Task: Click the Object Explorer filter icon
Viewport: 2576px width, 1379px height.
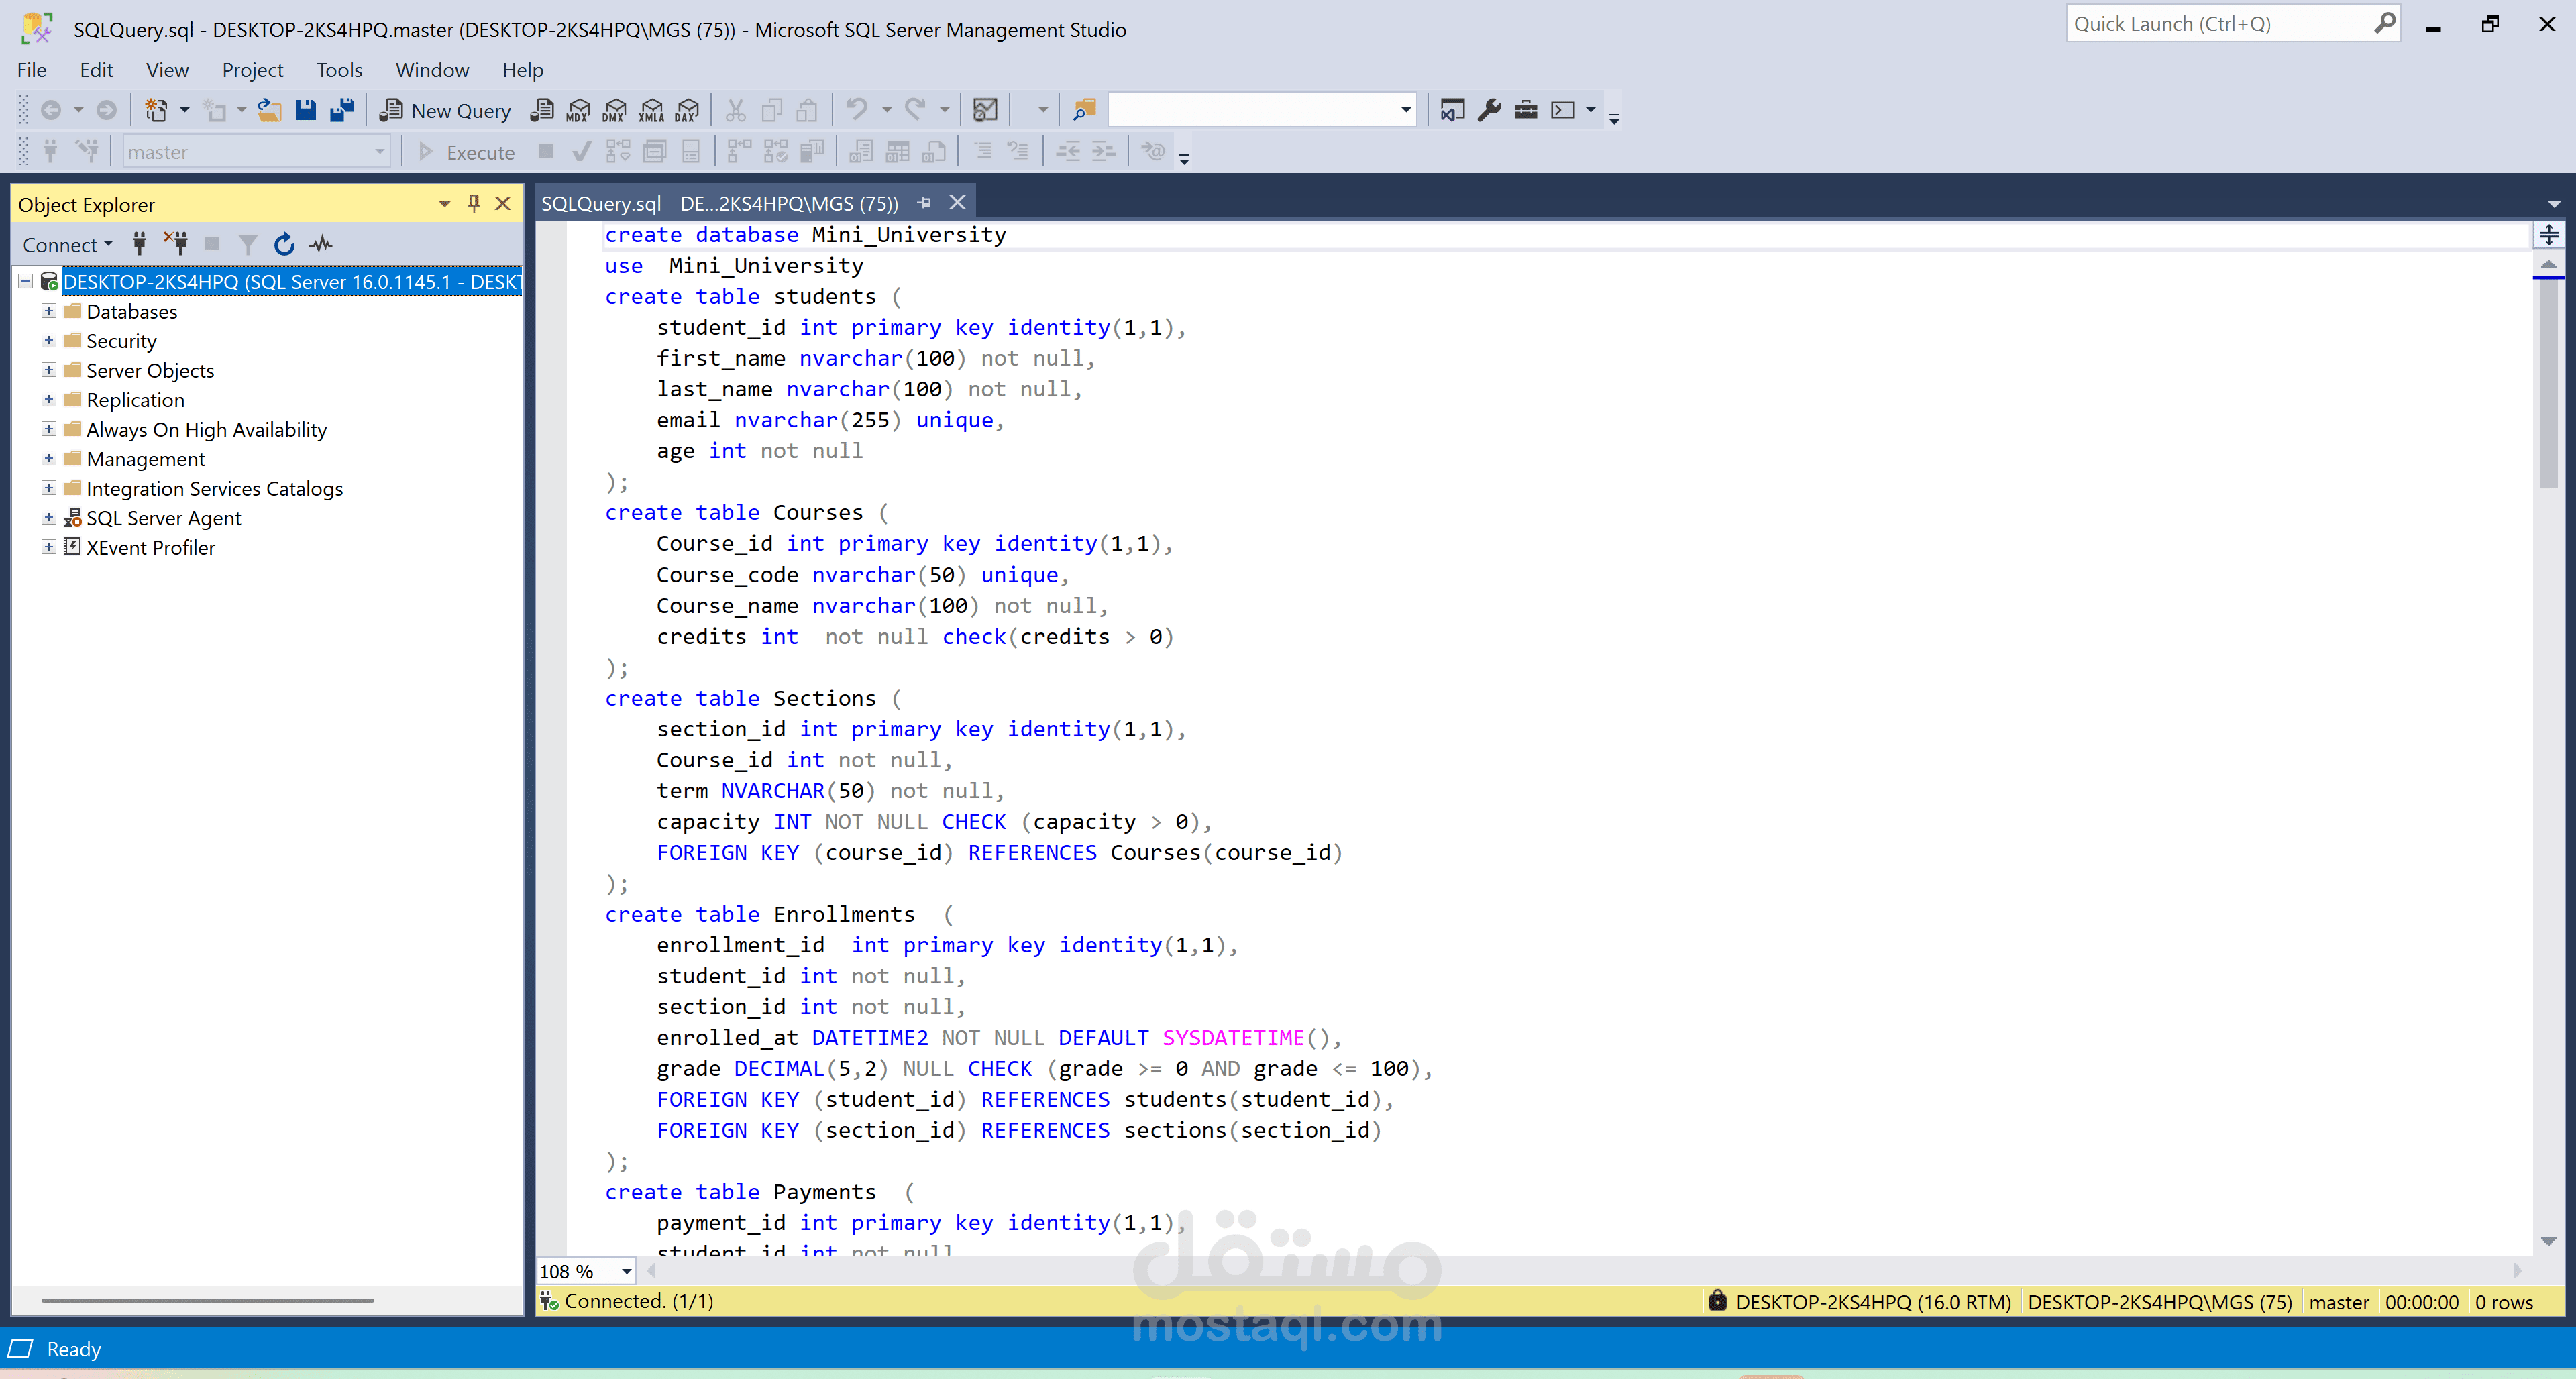Action: tap(248, 244)
